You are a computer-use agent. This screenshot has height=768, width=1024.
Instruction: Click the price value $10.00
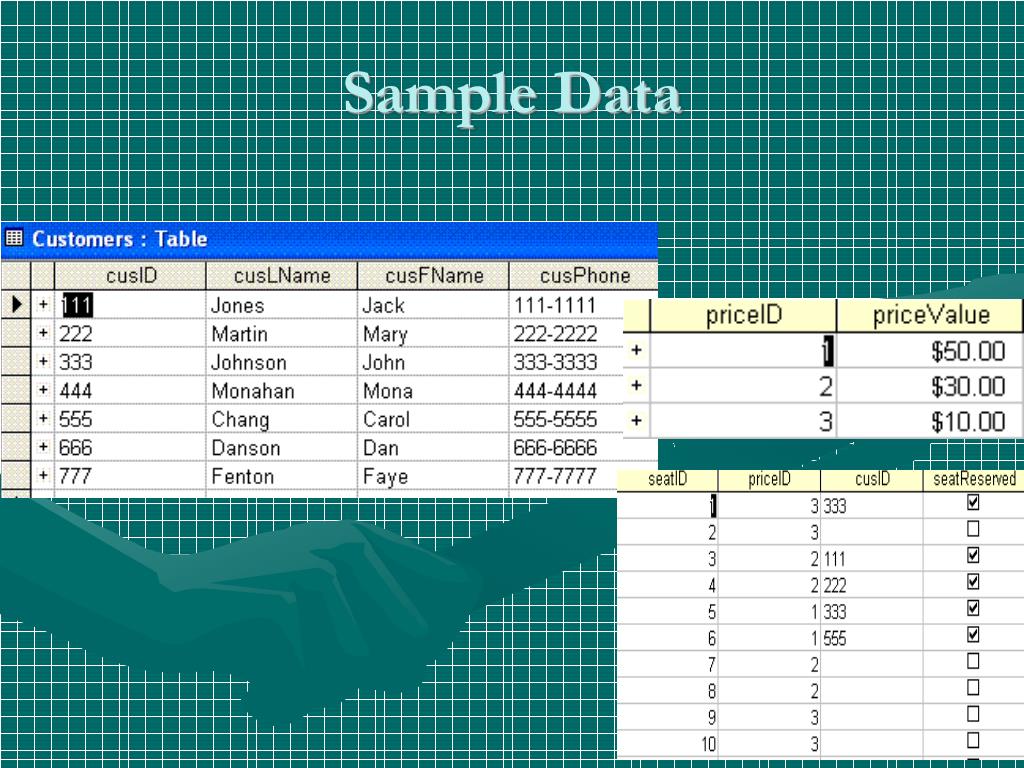tap(931, 422)
